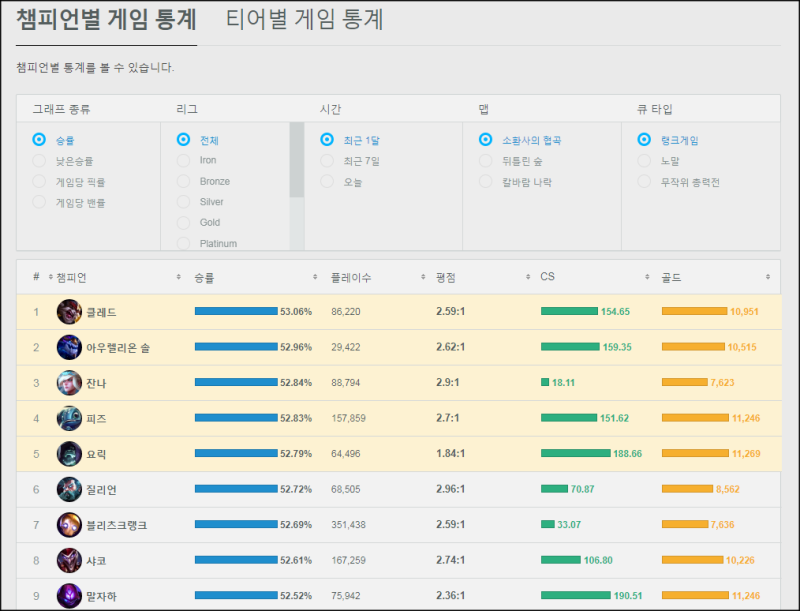Click the league list scrollbar
Viewport: 800px width, 611px height.
pos(296,160)
